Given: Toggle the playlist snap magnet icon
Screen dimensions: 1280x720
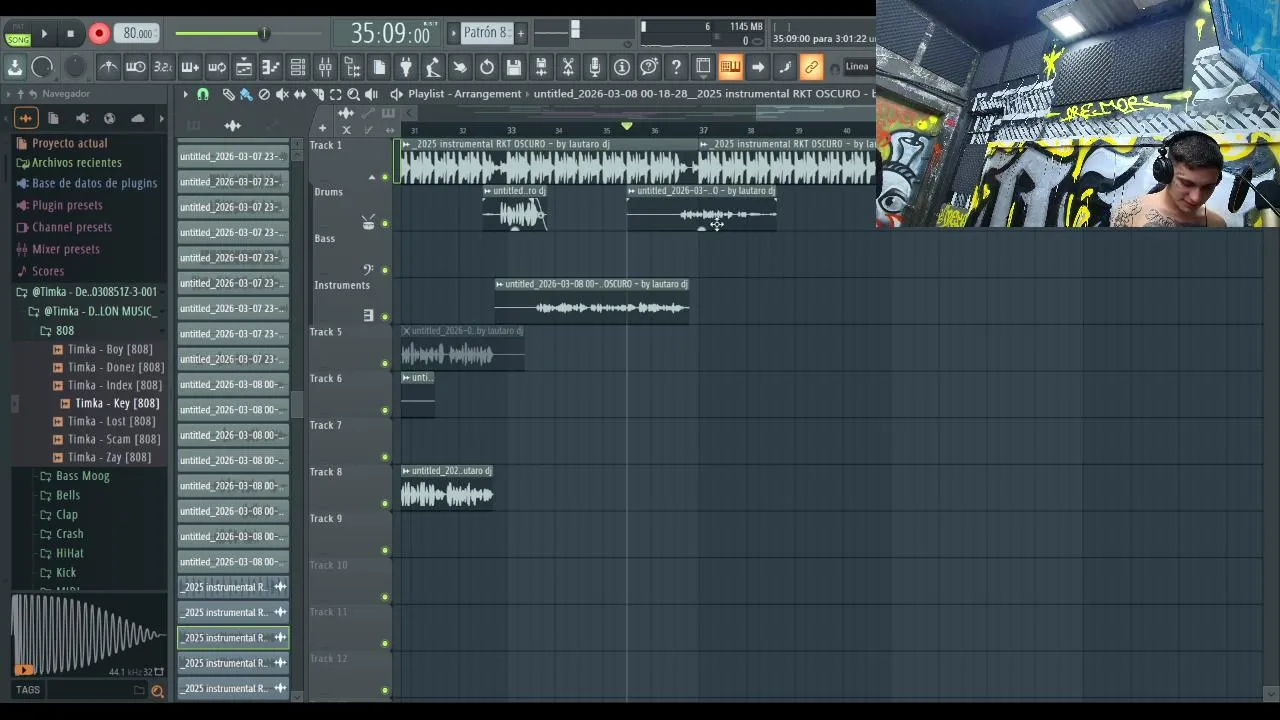Looking at the screenshot, I should click(x=203, y=94).
